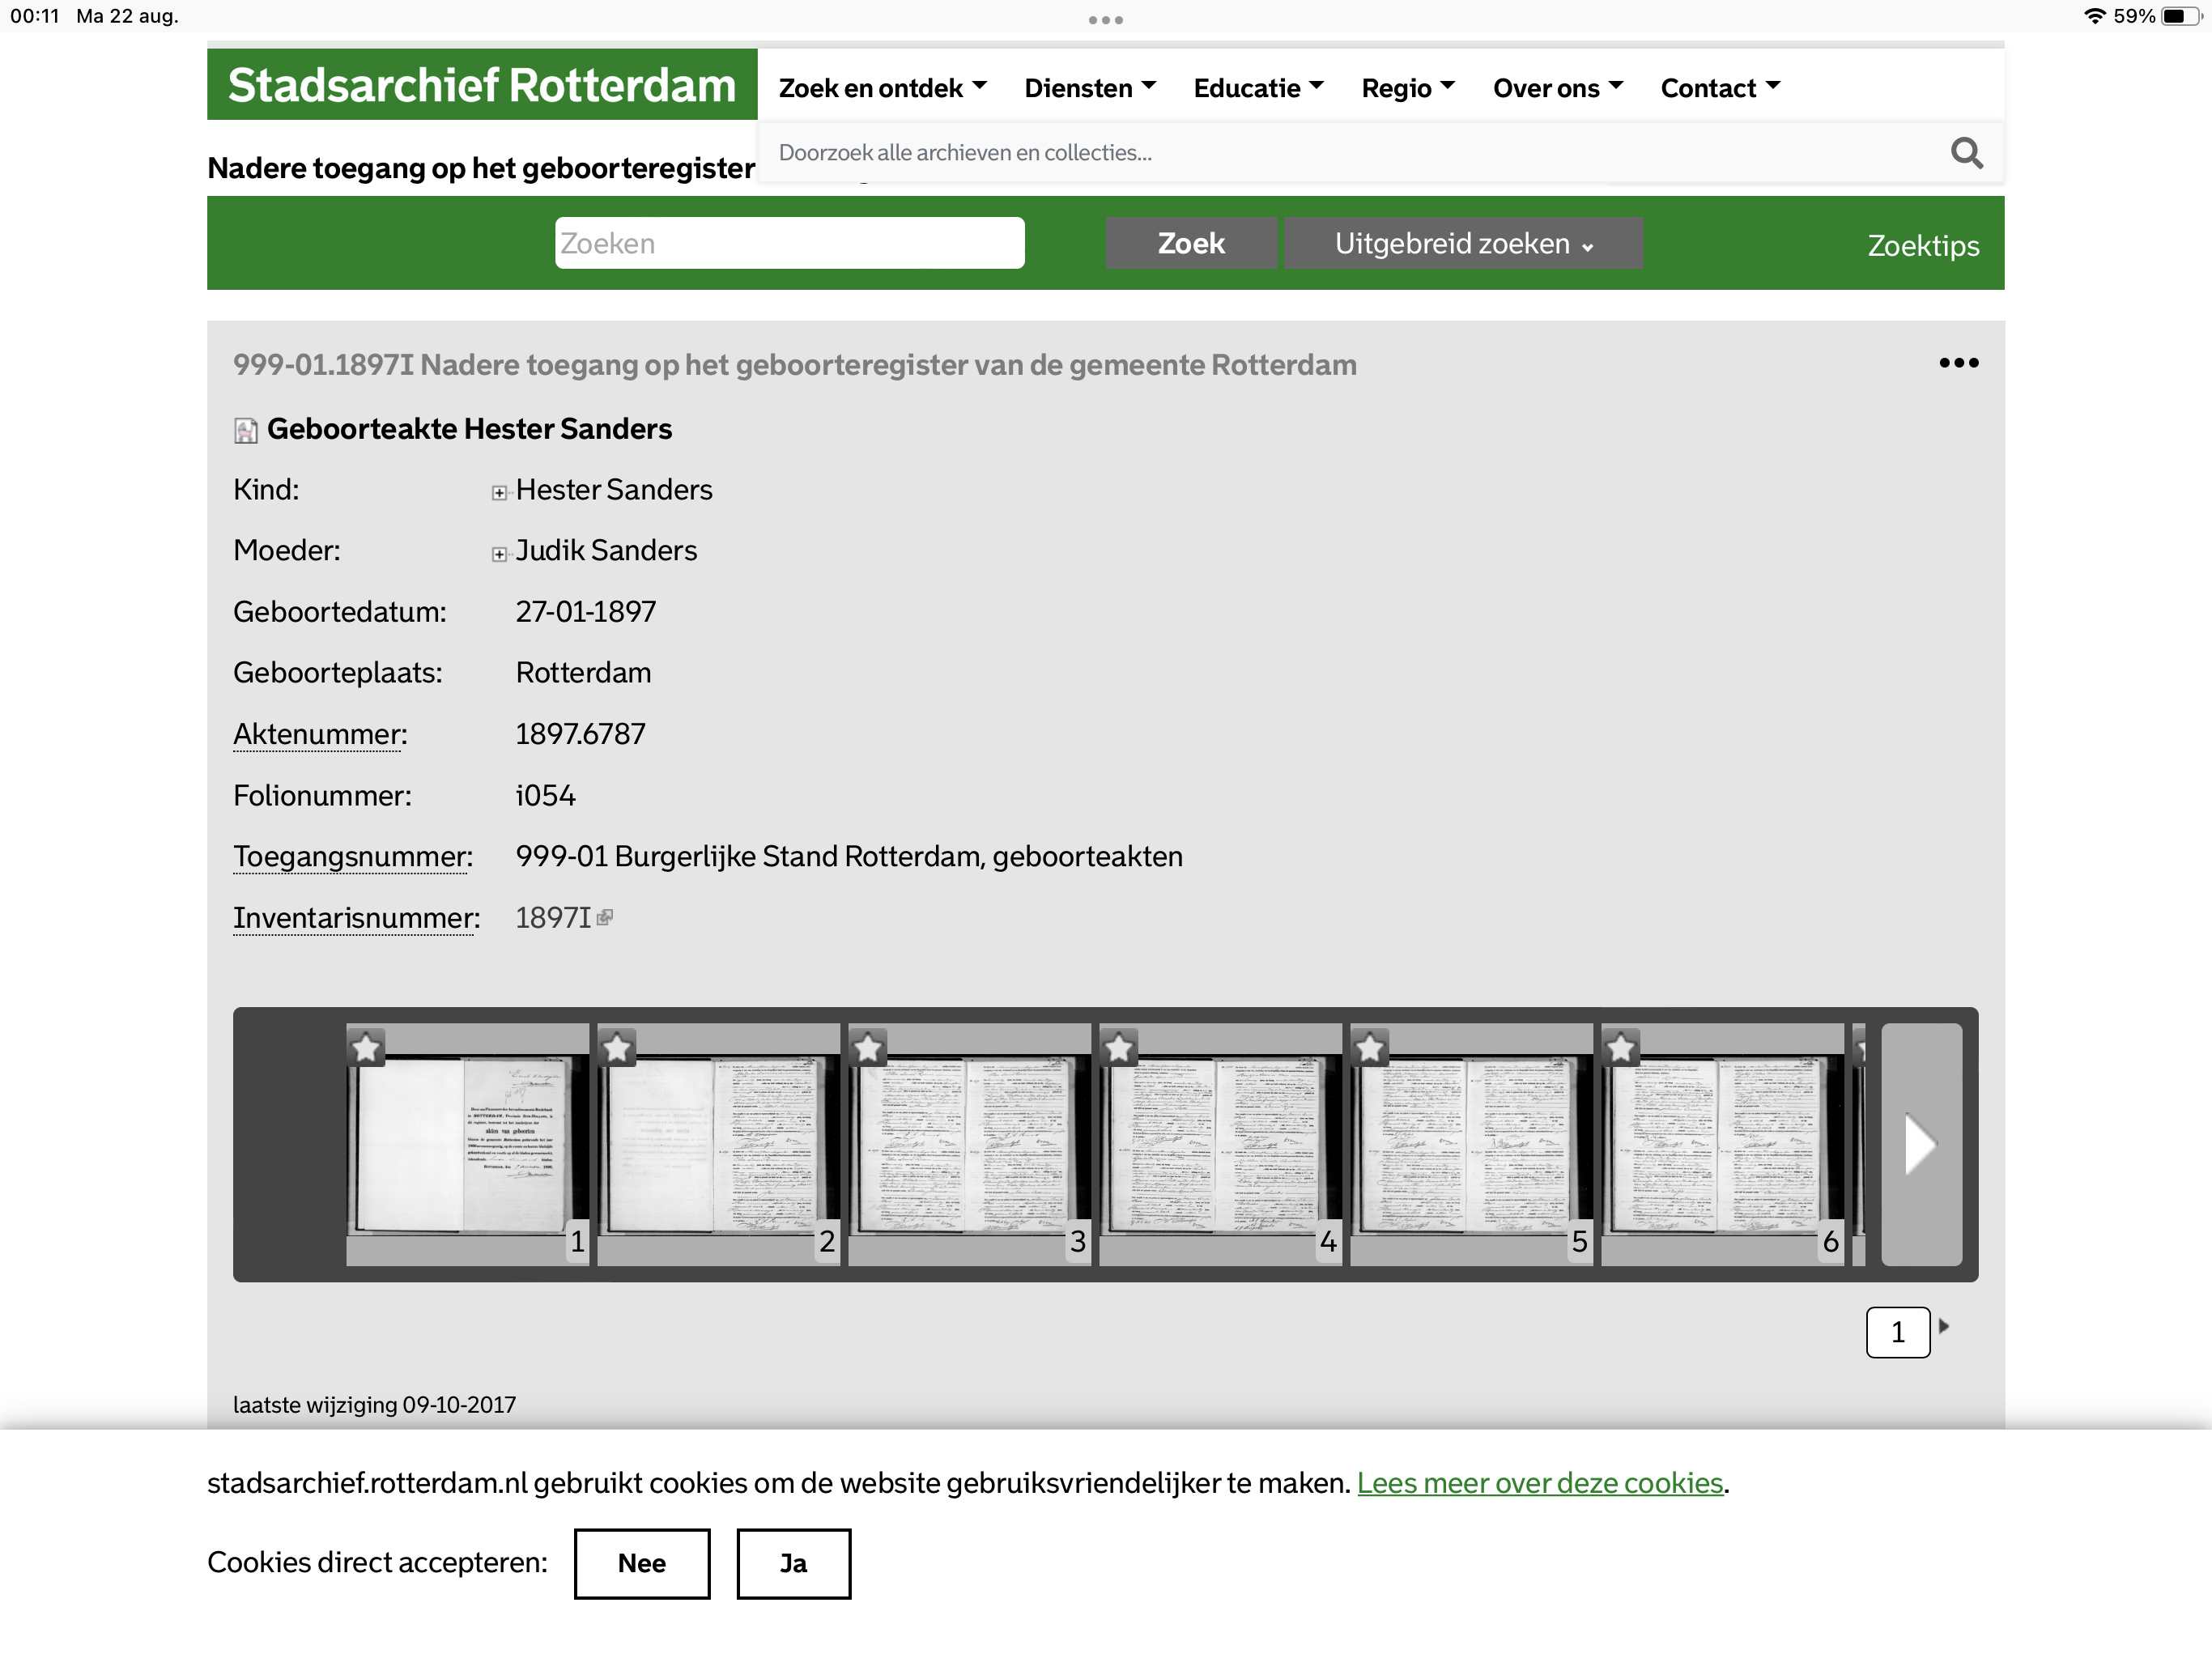Click the magnifying glass search icon
The width and height of the screenshot is (2212, 1658).
[1966, 153]
